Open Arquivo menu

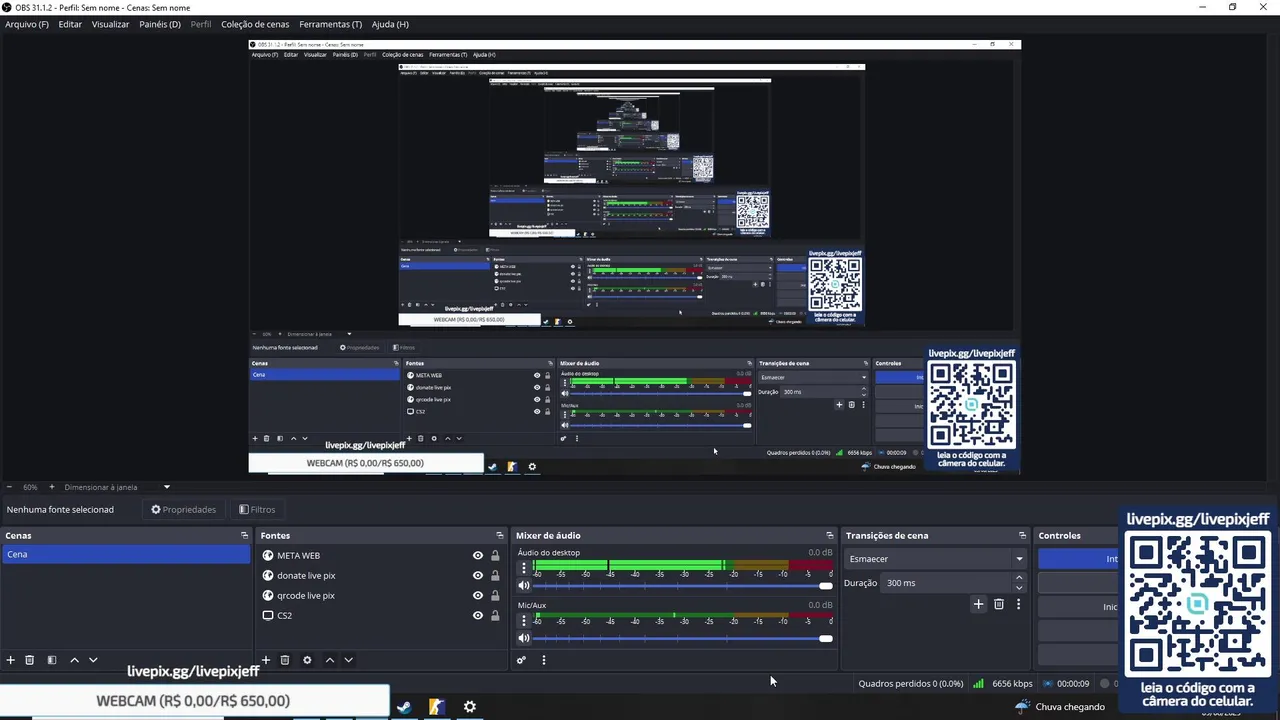pos(27,24)
